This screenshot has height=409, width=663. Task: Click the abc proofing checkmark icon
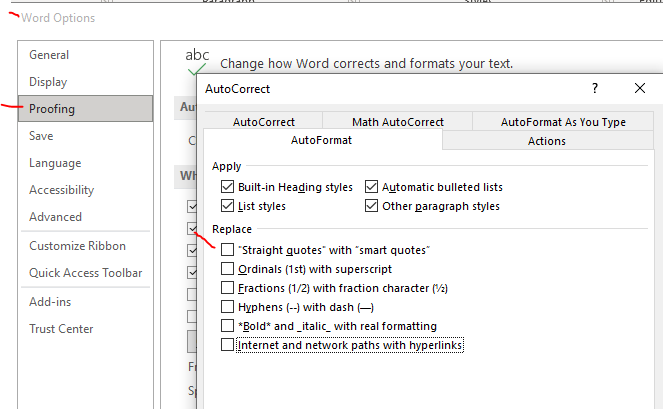coord(197,62)
